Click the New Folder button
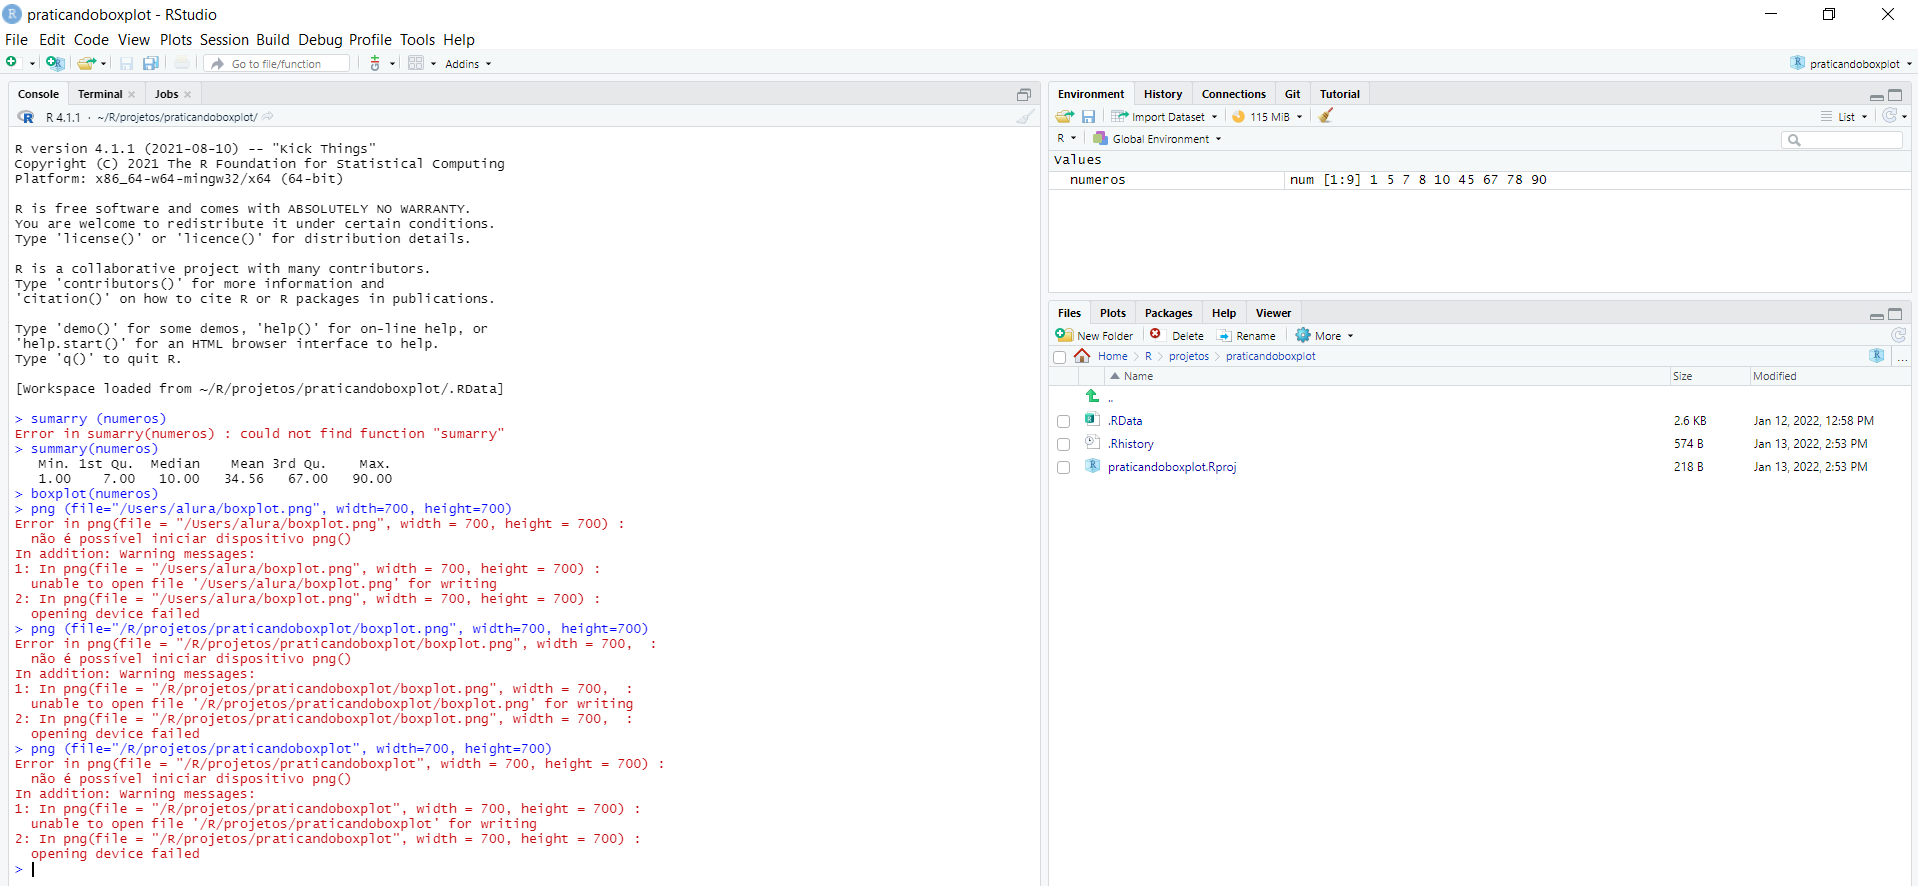The width and height of the screenshot is (1918, 886). 1094,336
